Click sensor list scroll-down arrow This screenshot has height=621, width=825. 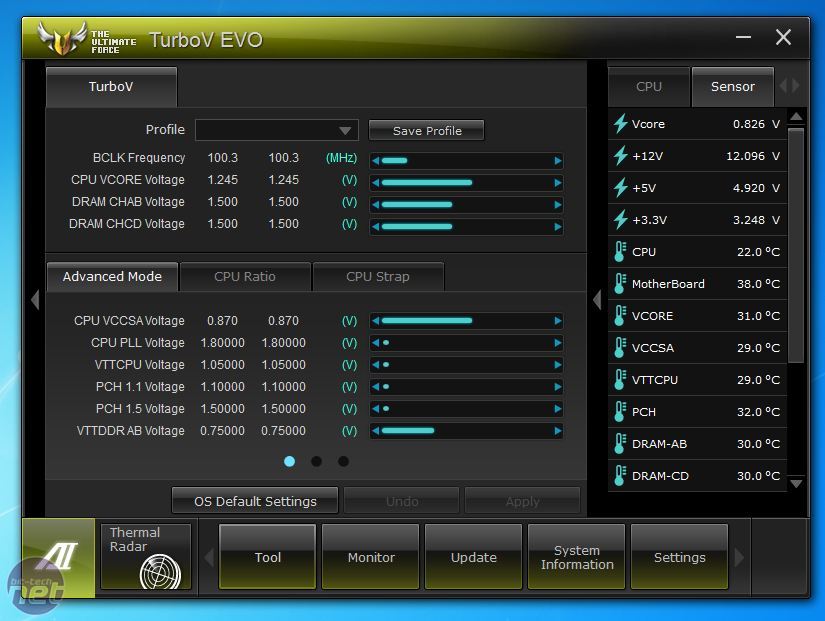[797, 483]
